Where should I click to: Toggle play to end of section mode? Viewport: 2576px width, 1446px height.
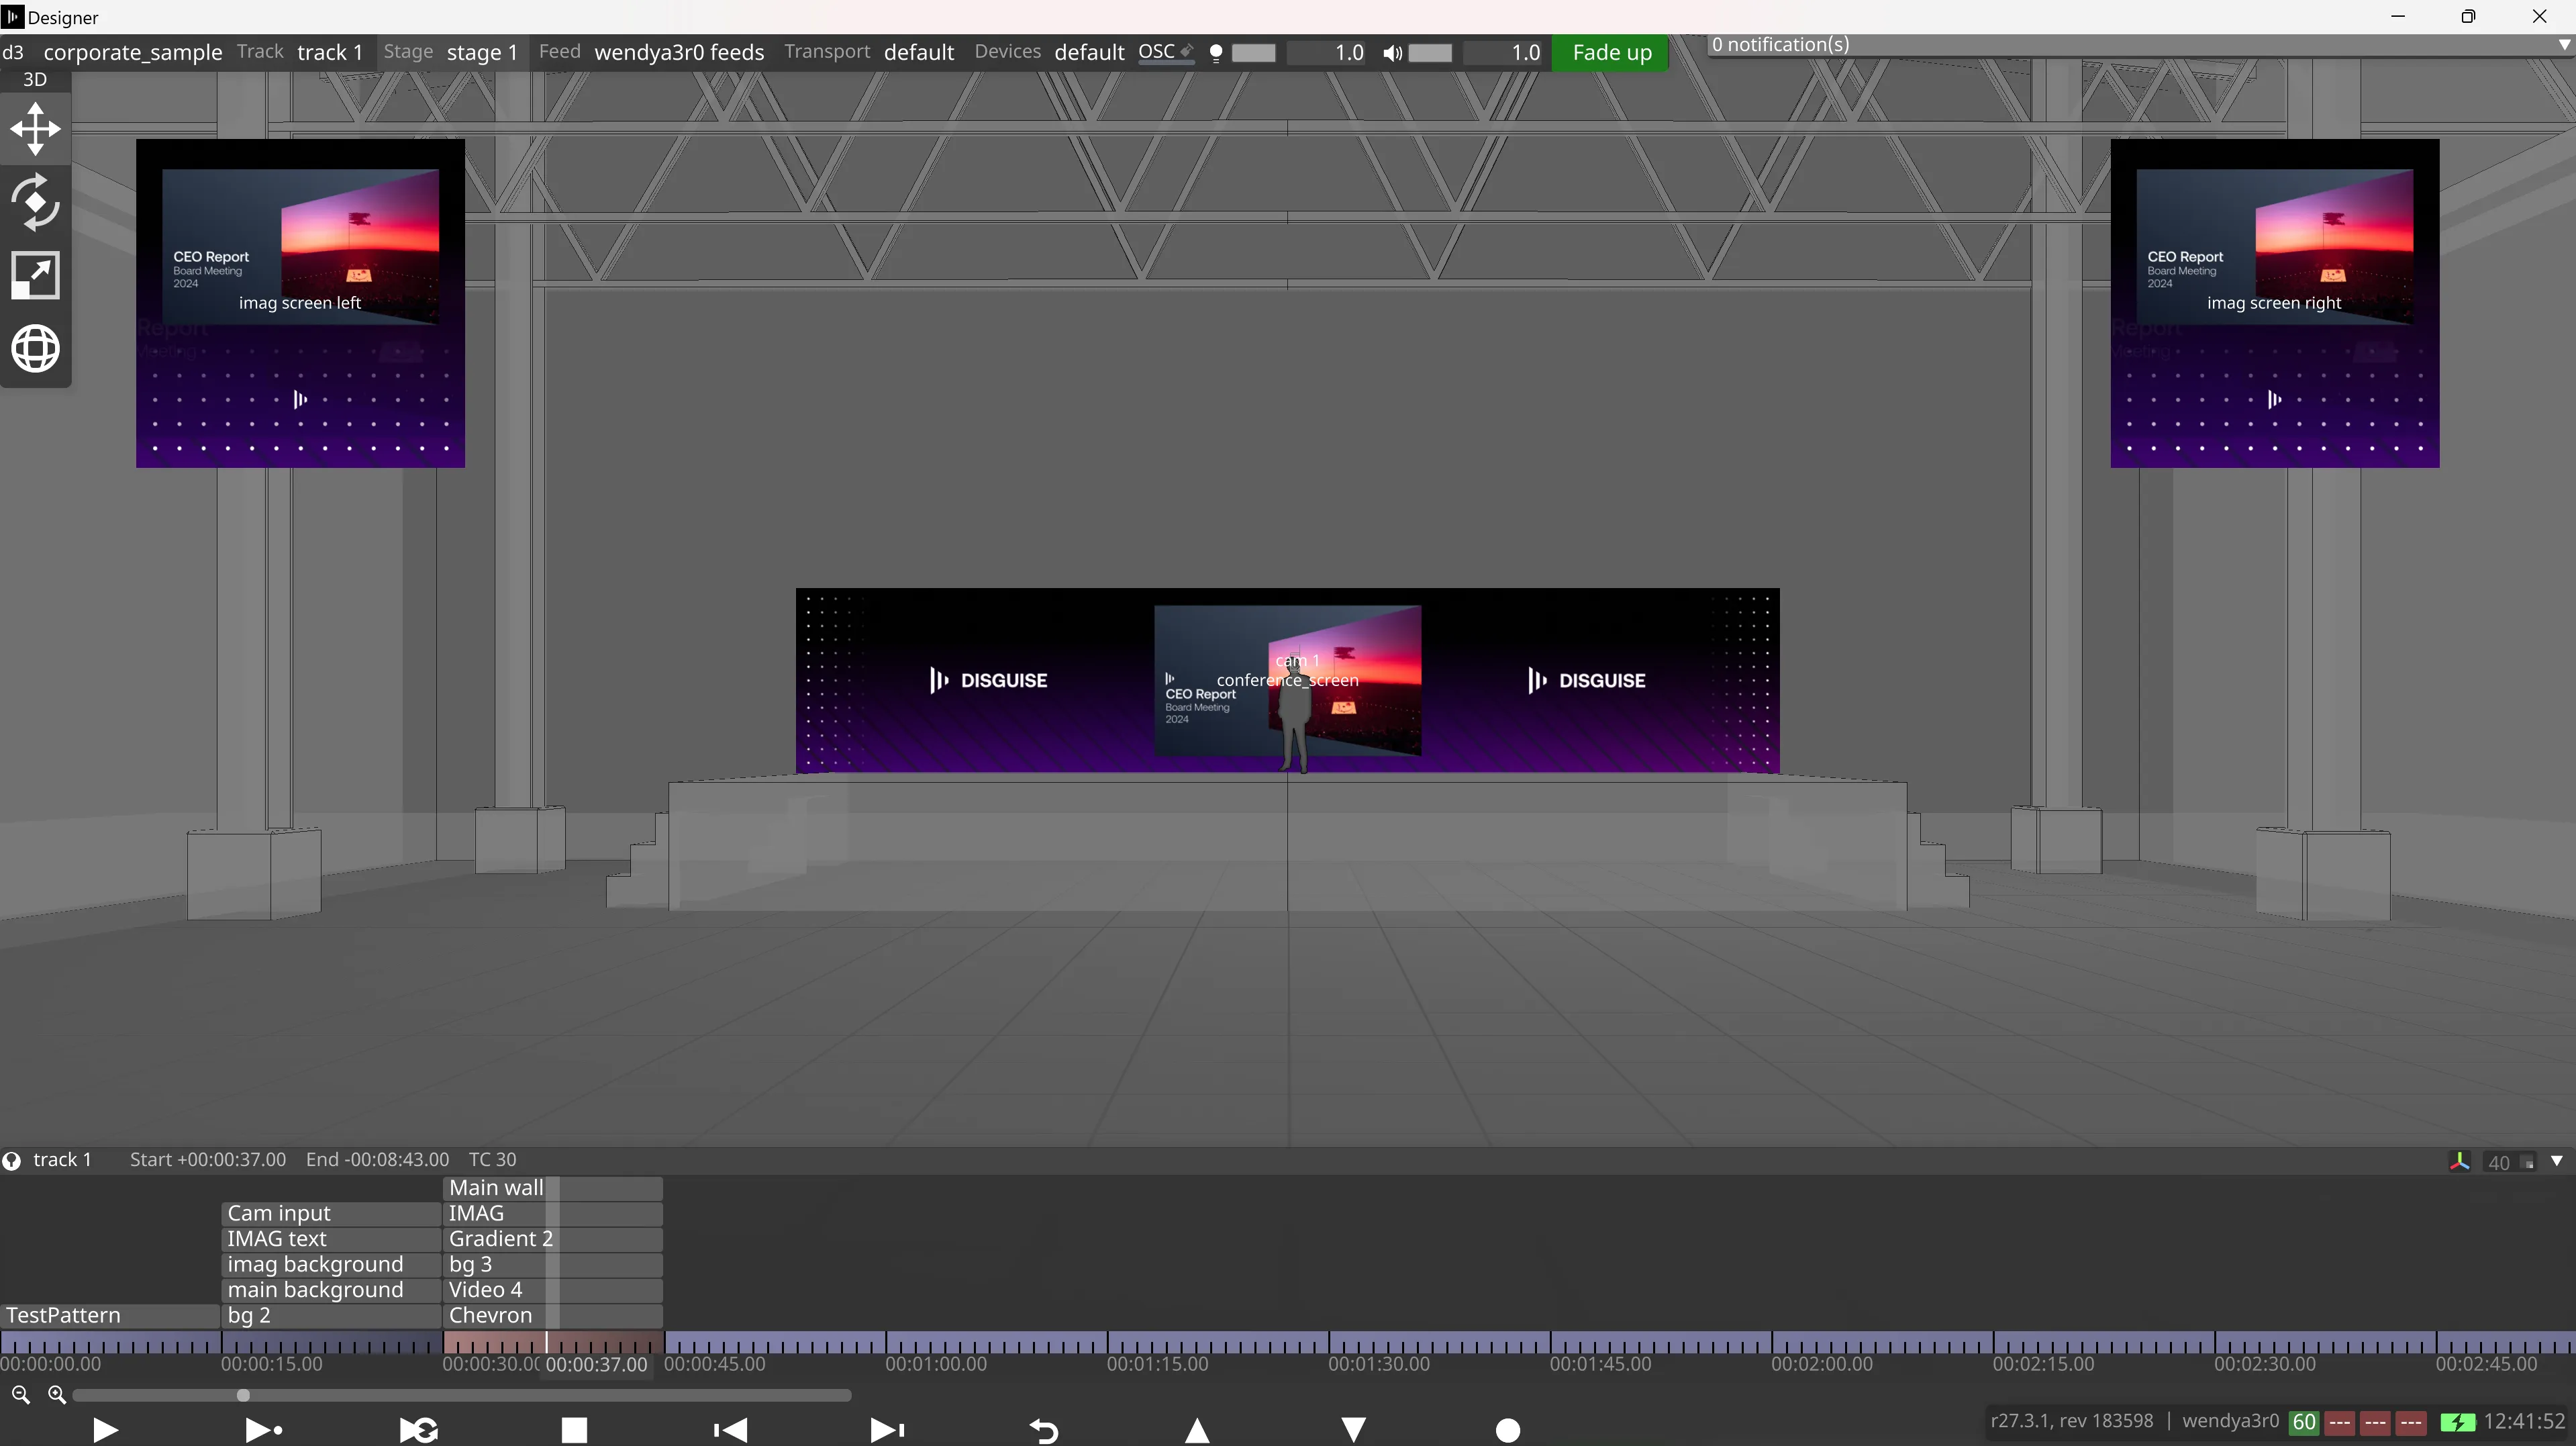click(263, 1430)
